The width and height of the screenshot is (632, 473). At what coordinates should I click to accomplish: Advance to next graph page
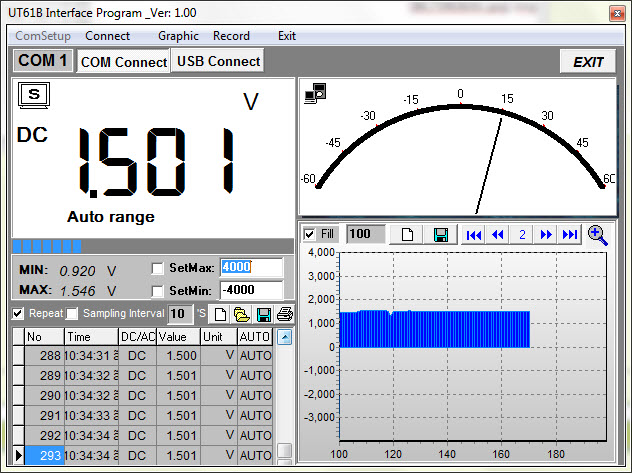(x=546, y=234)
